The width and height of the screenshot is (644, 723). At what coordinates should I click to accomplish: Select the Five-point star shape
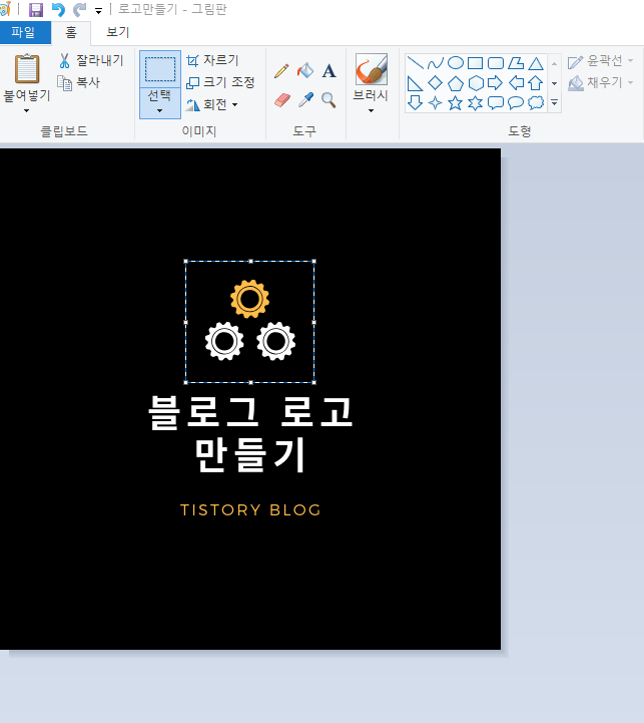(455, 102)
